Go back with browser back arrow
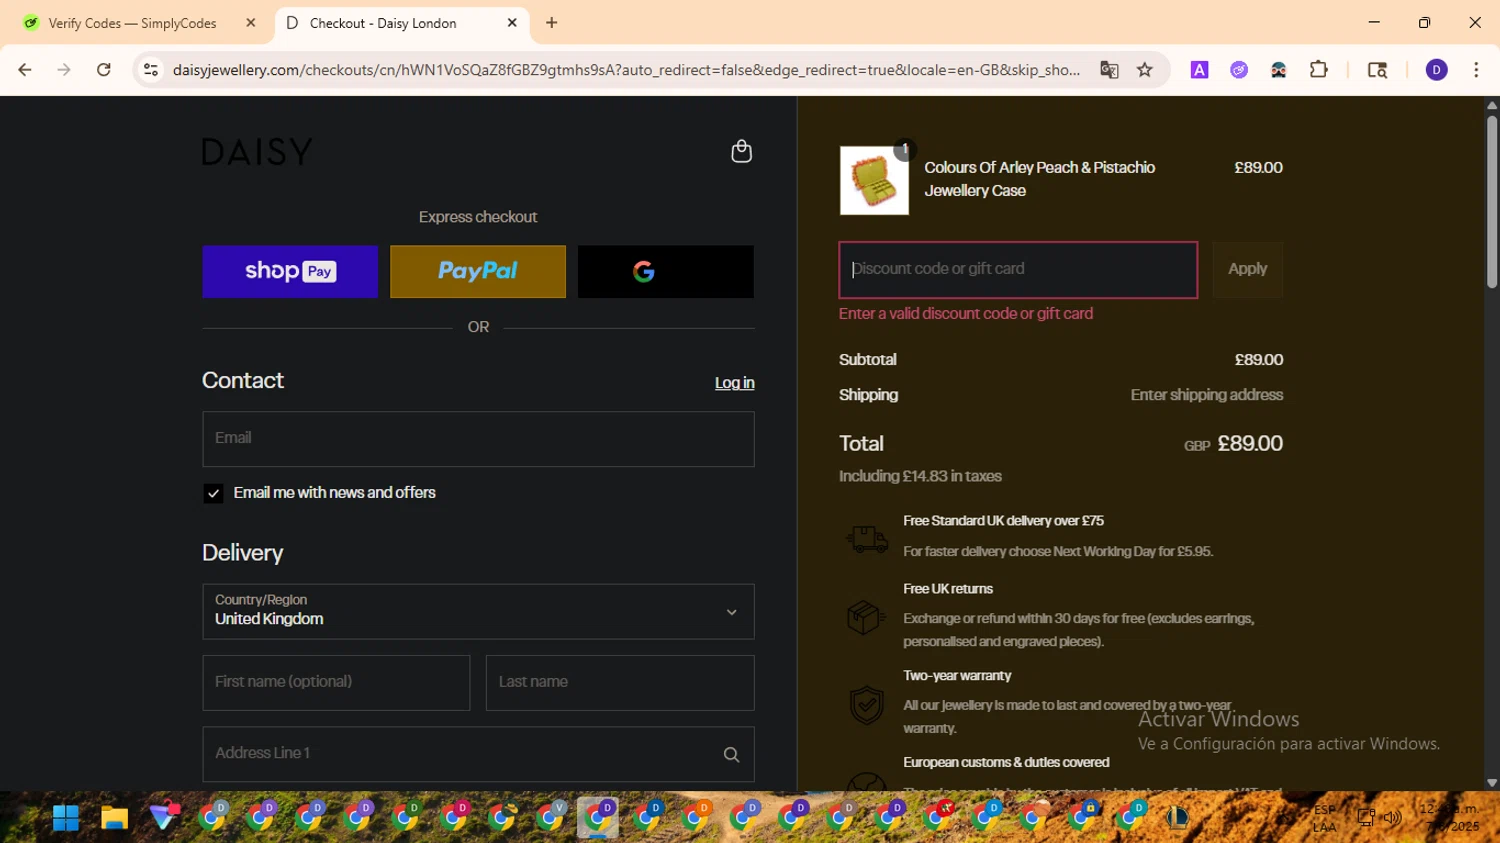This screenshot has width=1500, height=843. [25, 70]
